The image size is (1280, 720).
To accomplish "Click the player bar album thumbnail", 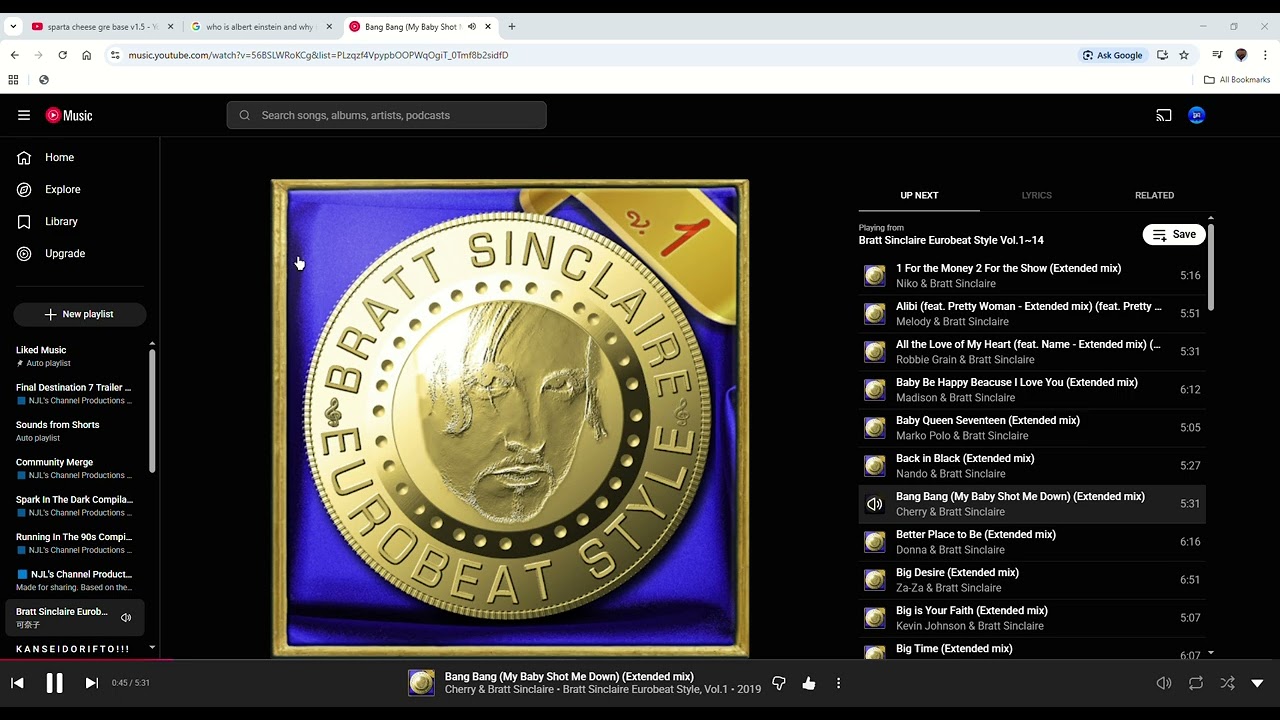I will pos(421,683).
